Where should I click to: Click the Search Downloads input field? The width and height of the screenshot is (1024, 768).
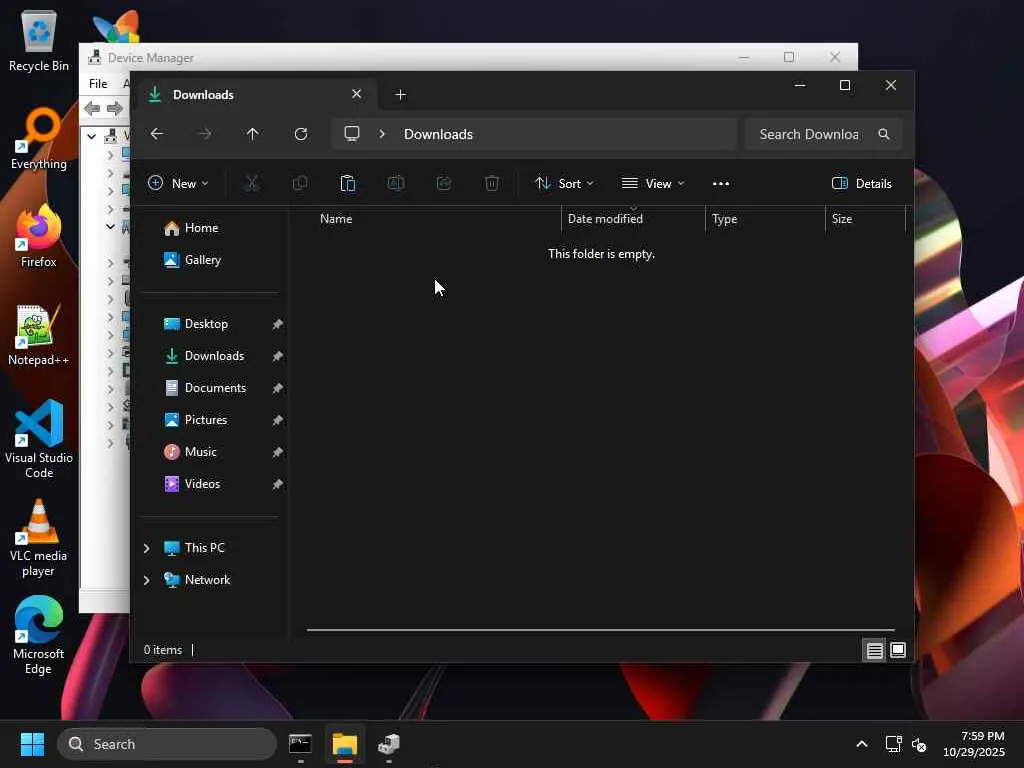[810, 134]
